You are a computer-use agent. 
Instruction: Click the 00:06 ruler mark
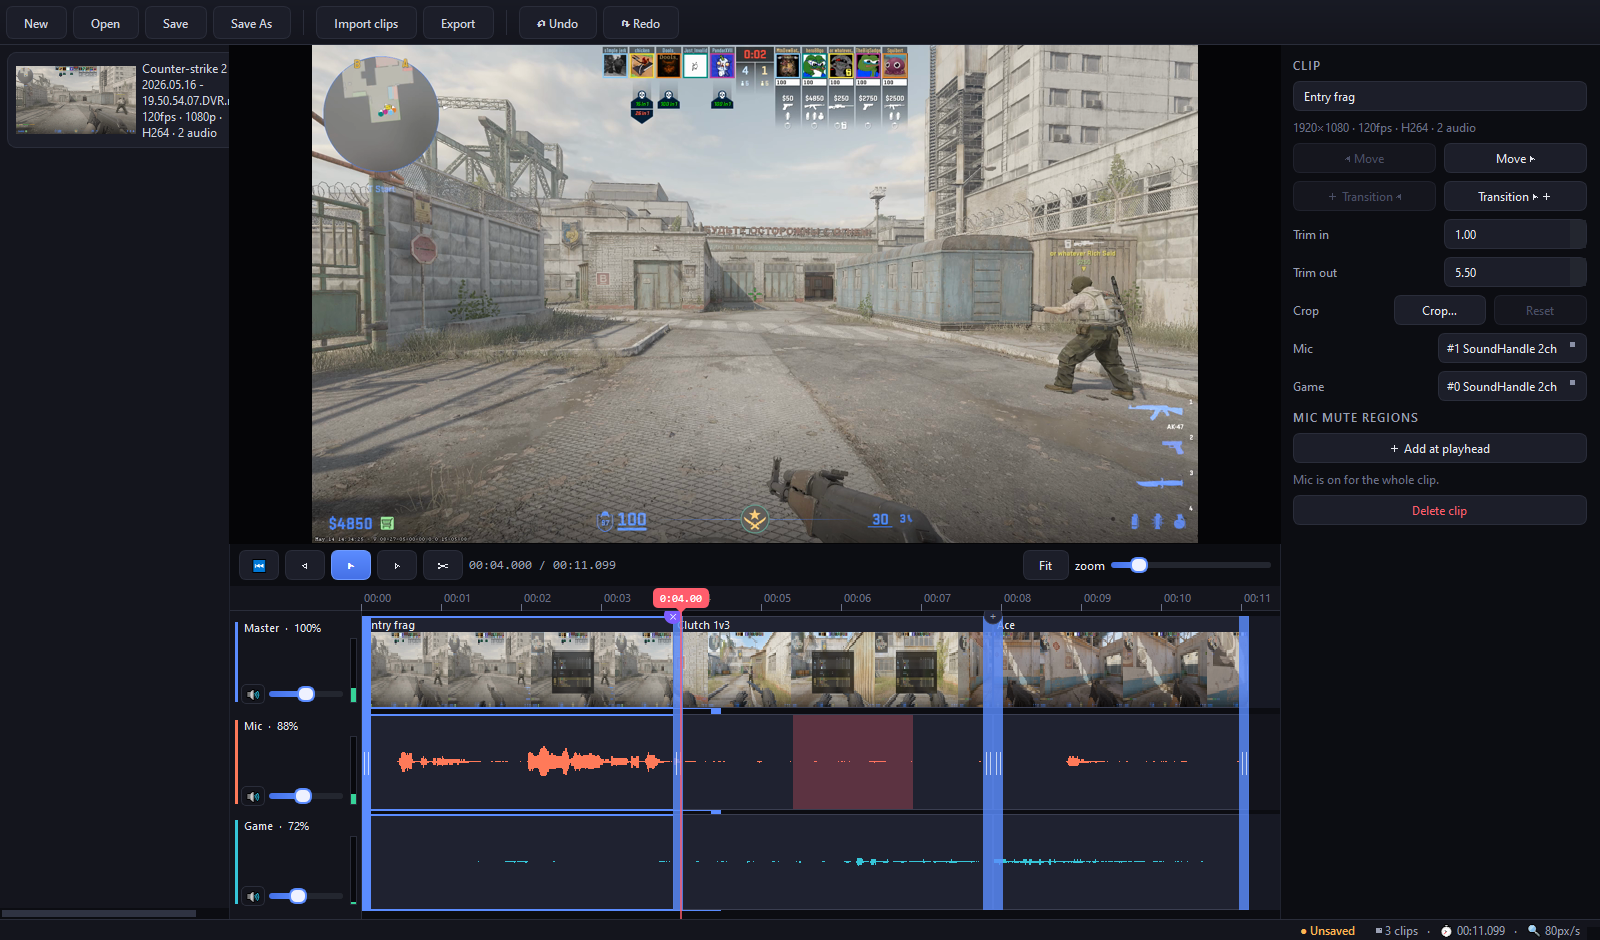pos(857,598)
